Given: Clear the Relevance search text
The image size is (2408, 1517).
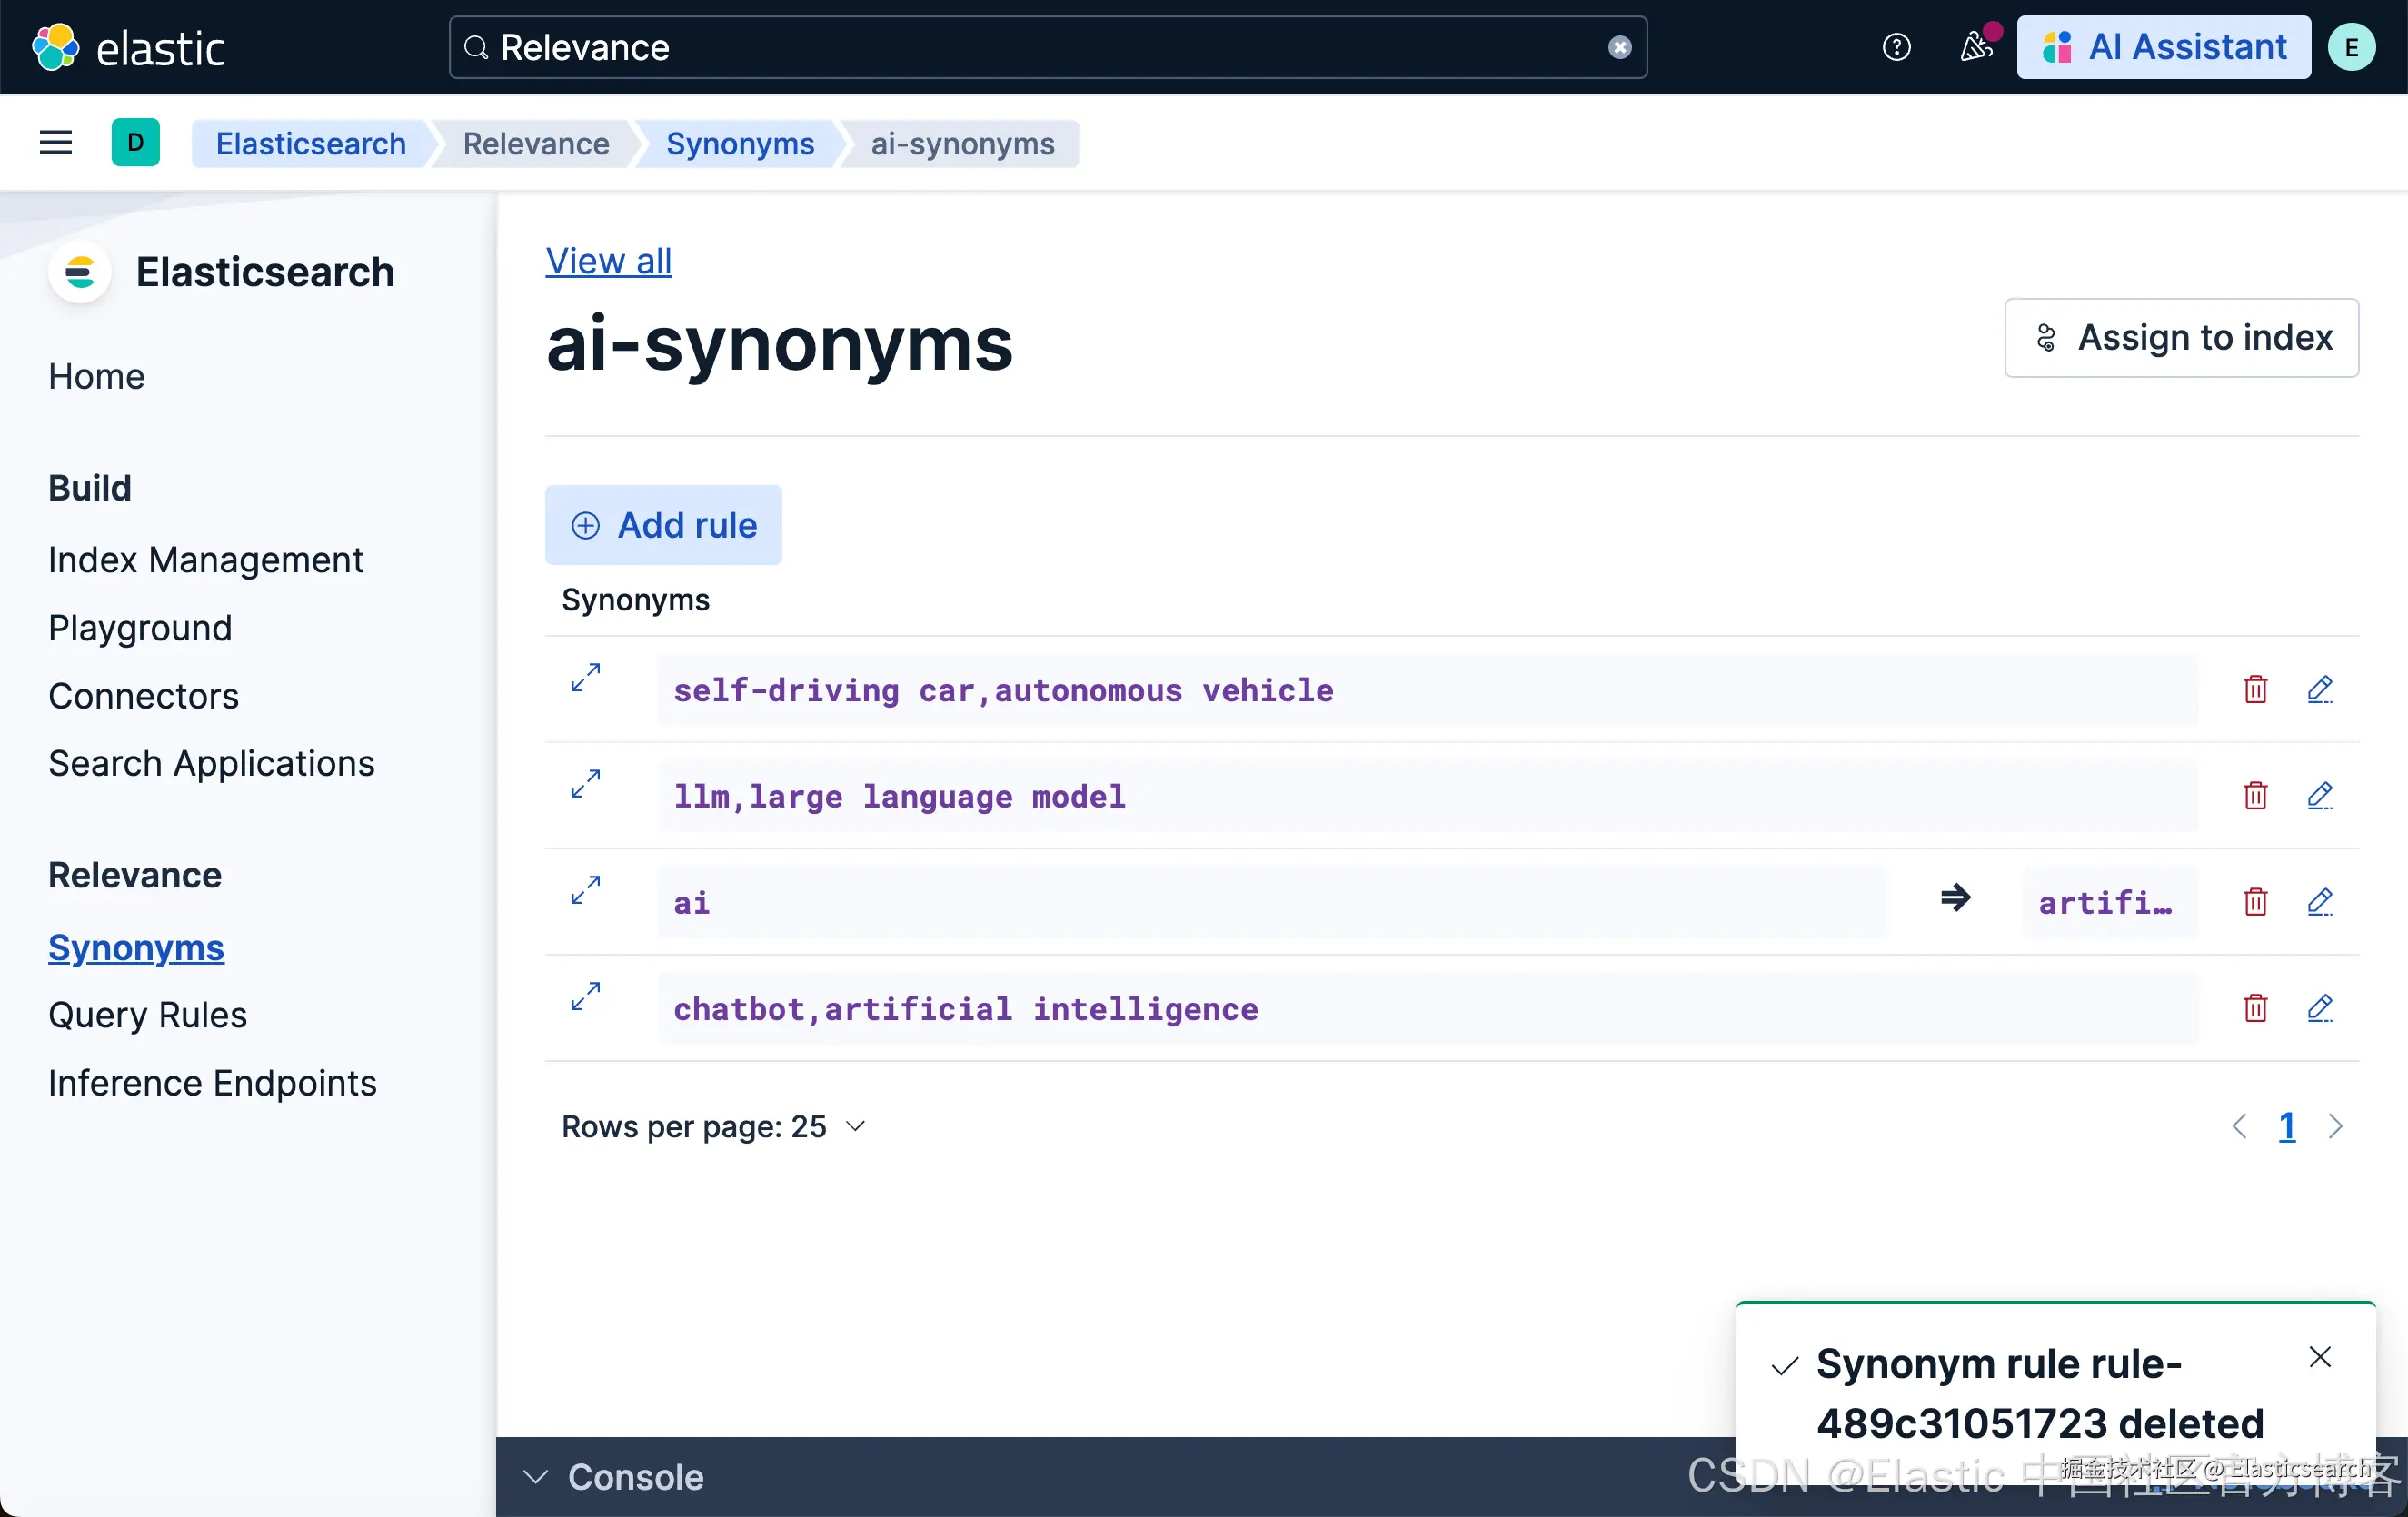Looking at the screenshot, I should 1619,47.
